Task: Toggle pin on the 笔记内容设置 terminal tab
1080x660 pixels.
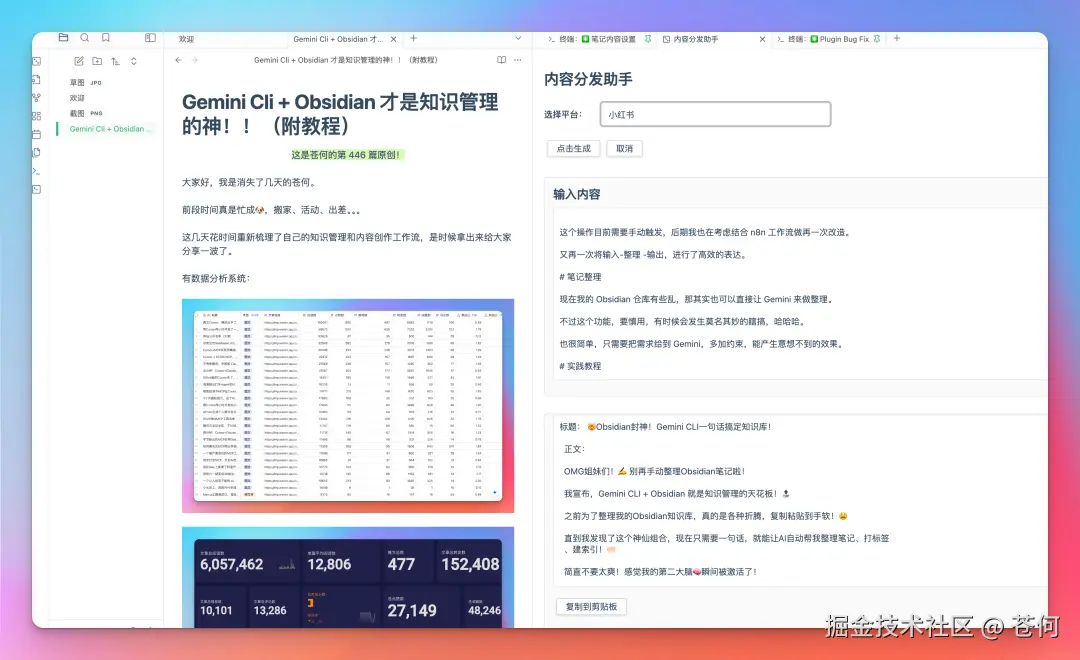Action: pos(647,39)
